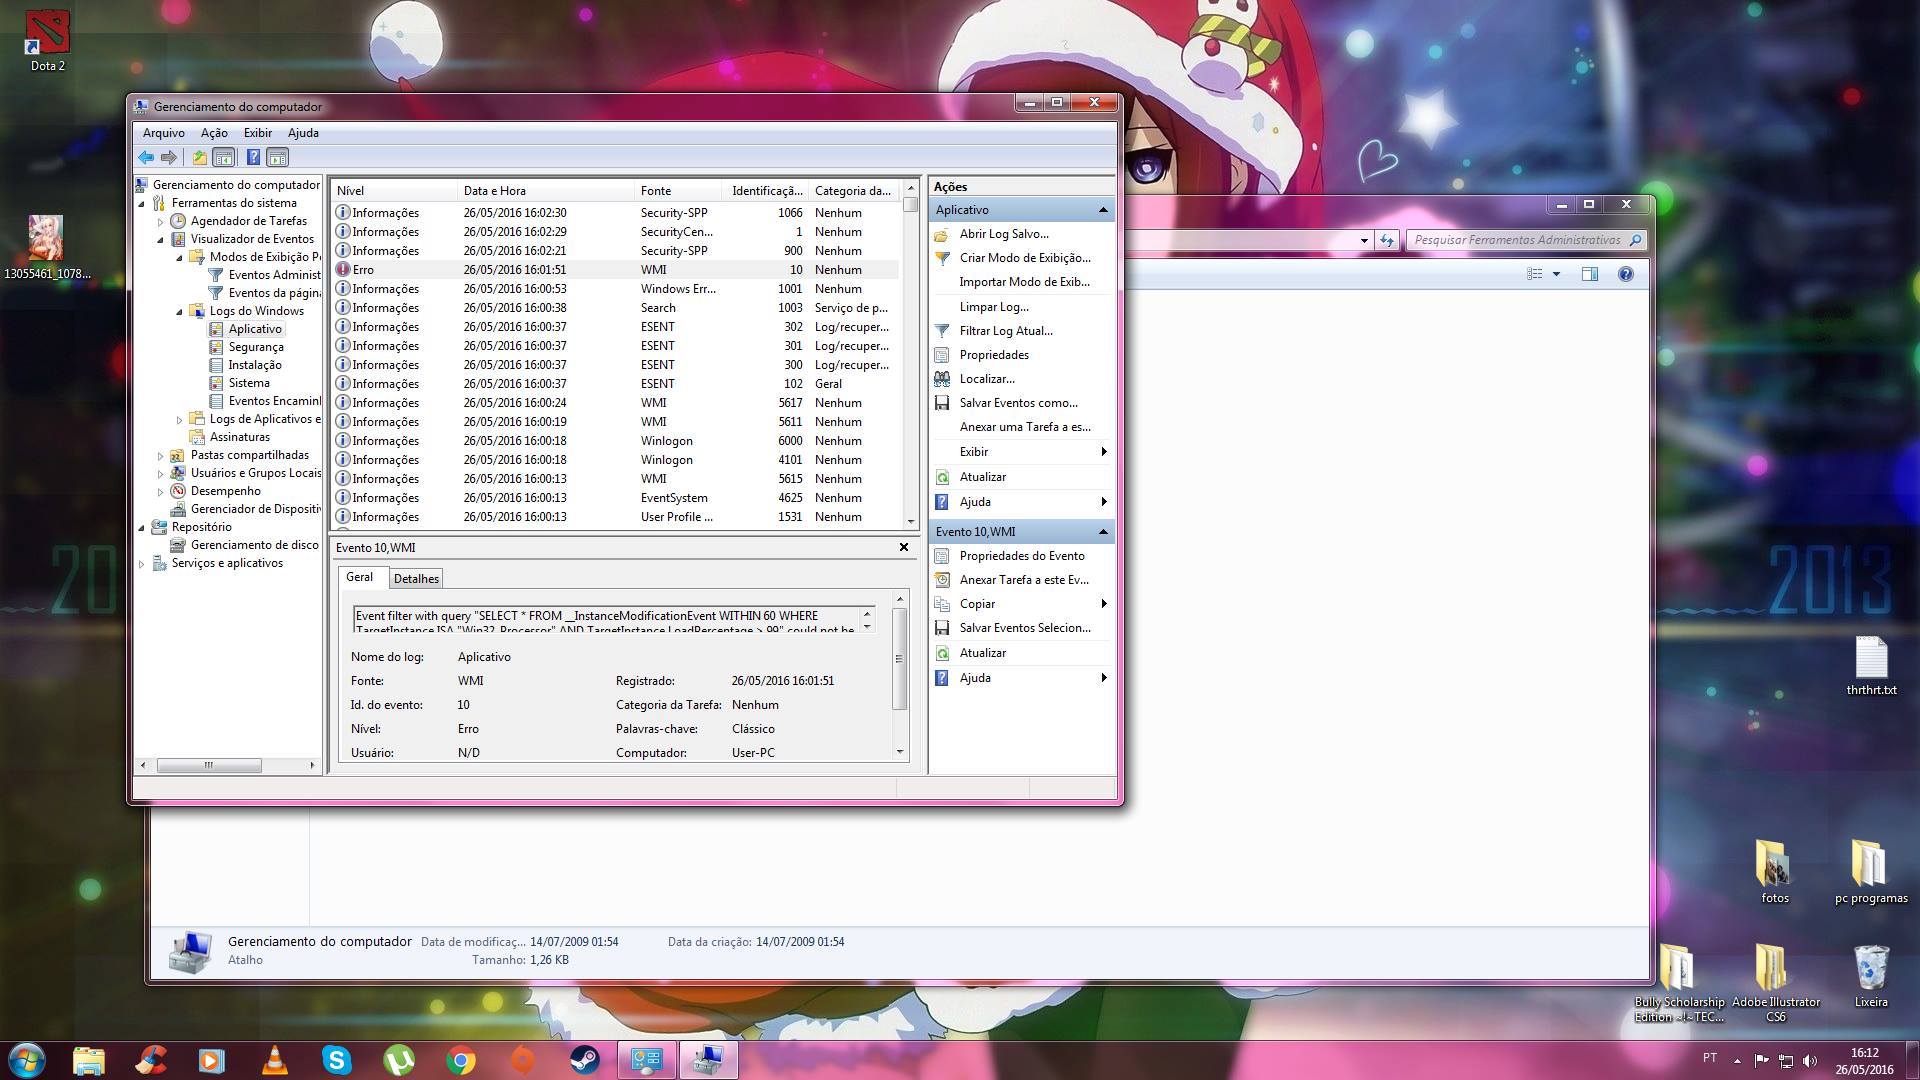This screenshot has height=1080, width=1920.
Task: Collapse the Evento 10, WMI actions section
Action: pos(1103,532)
